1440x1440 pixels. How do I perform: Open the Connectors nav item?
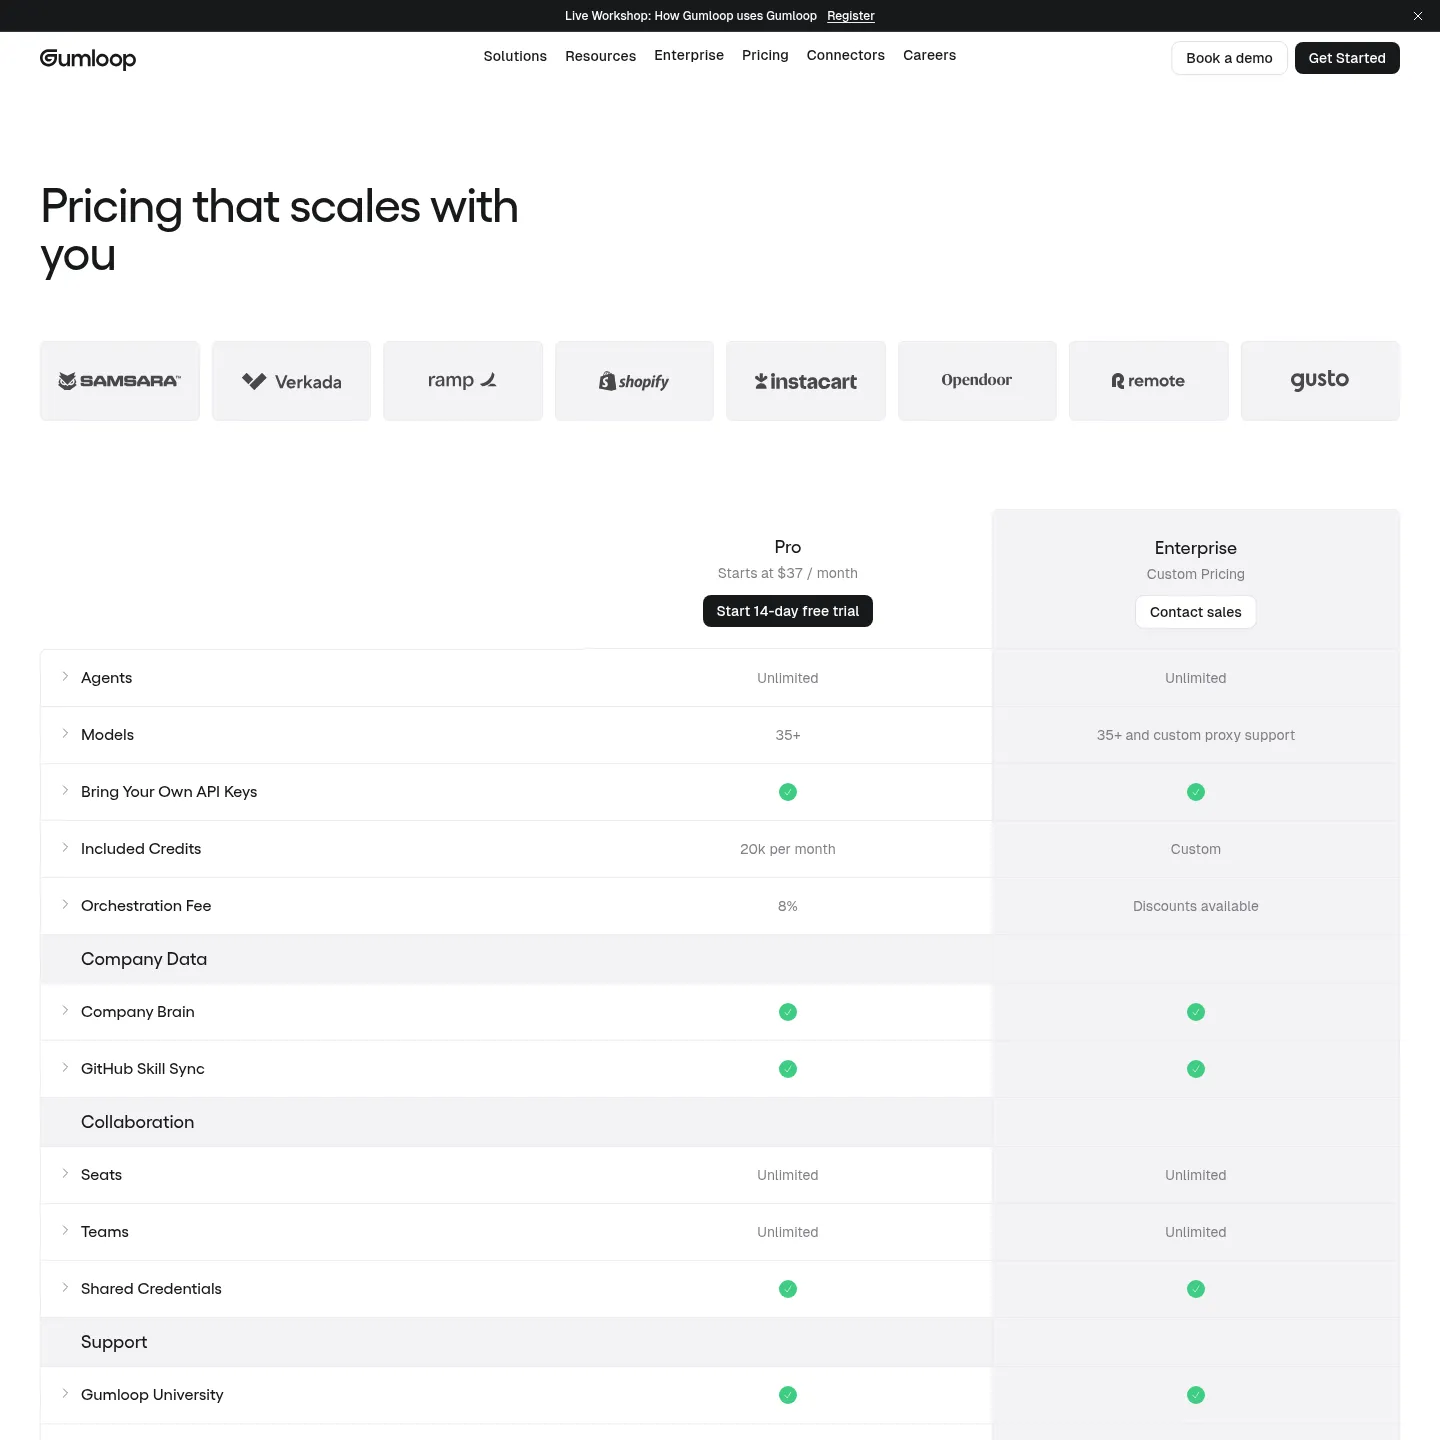846,55
